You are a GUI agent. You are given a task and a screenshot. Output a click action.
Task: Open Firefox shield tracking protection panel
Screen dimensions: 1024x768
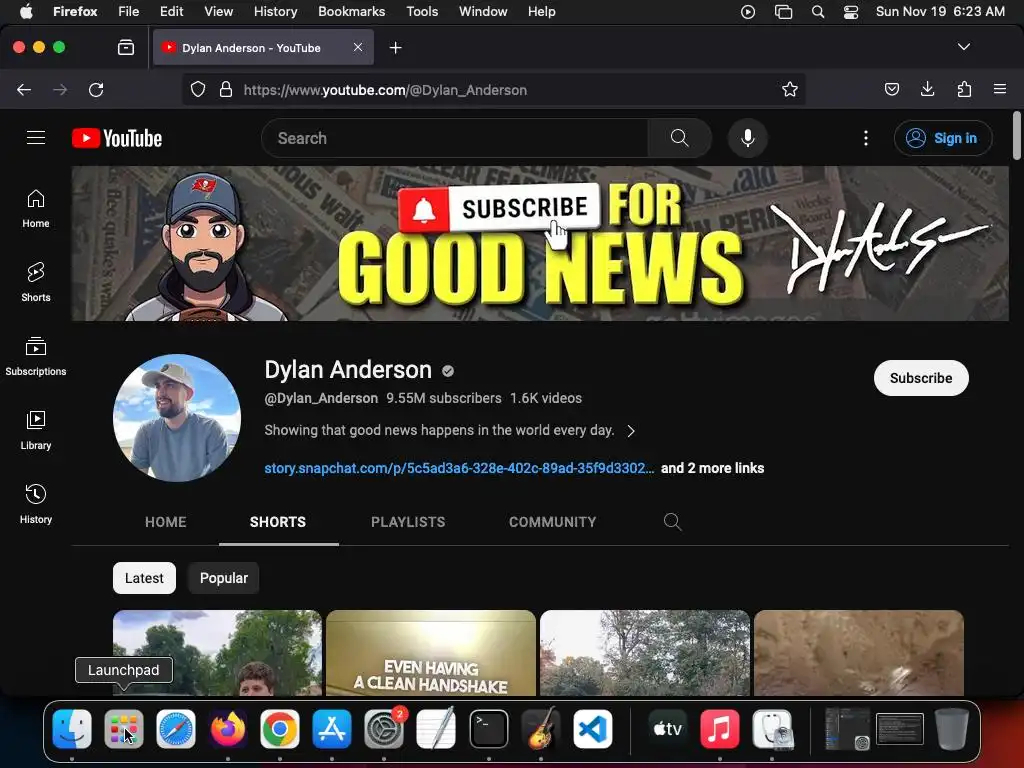[198, 89]
